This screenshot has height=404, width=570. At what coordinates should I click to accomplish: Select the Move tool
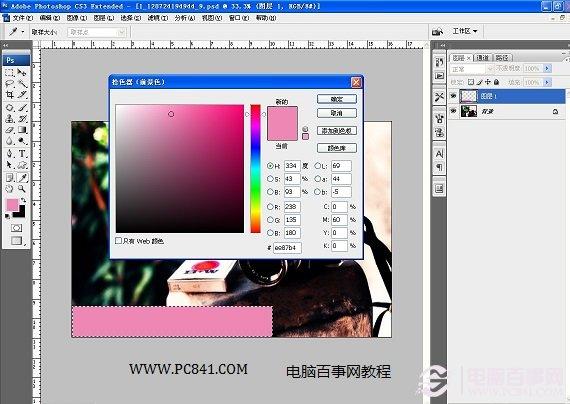(x=22, y=73)
